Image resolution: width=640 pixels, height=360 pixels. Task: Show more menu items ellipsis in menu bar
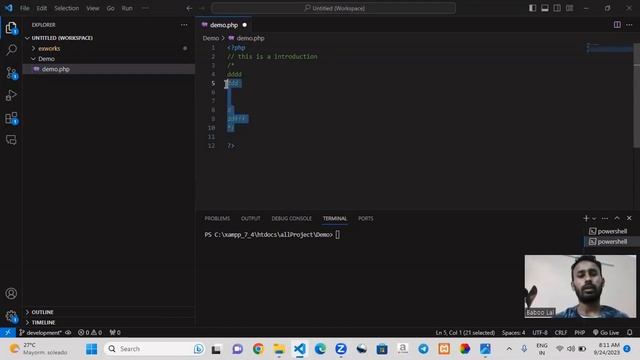tap(145, 8)
